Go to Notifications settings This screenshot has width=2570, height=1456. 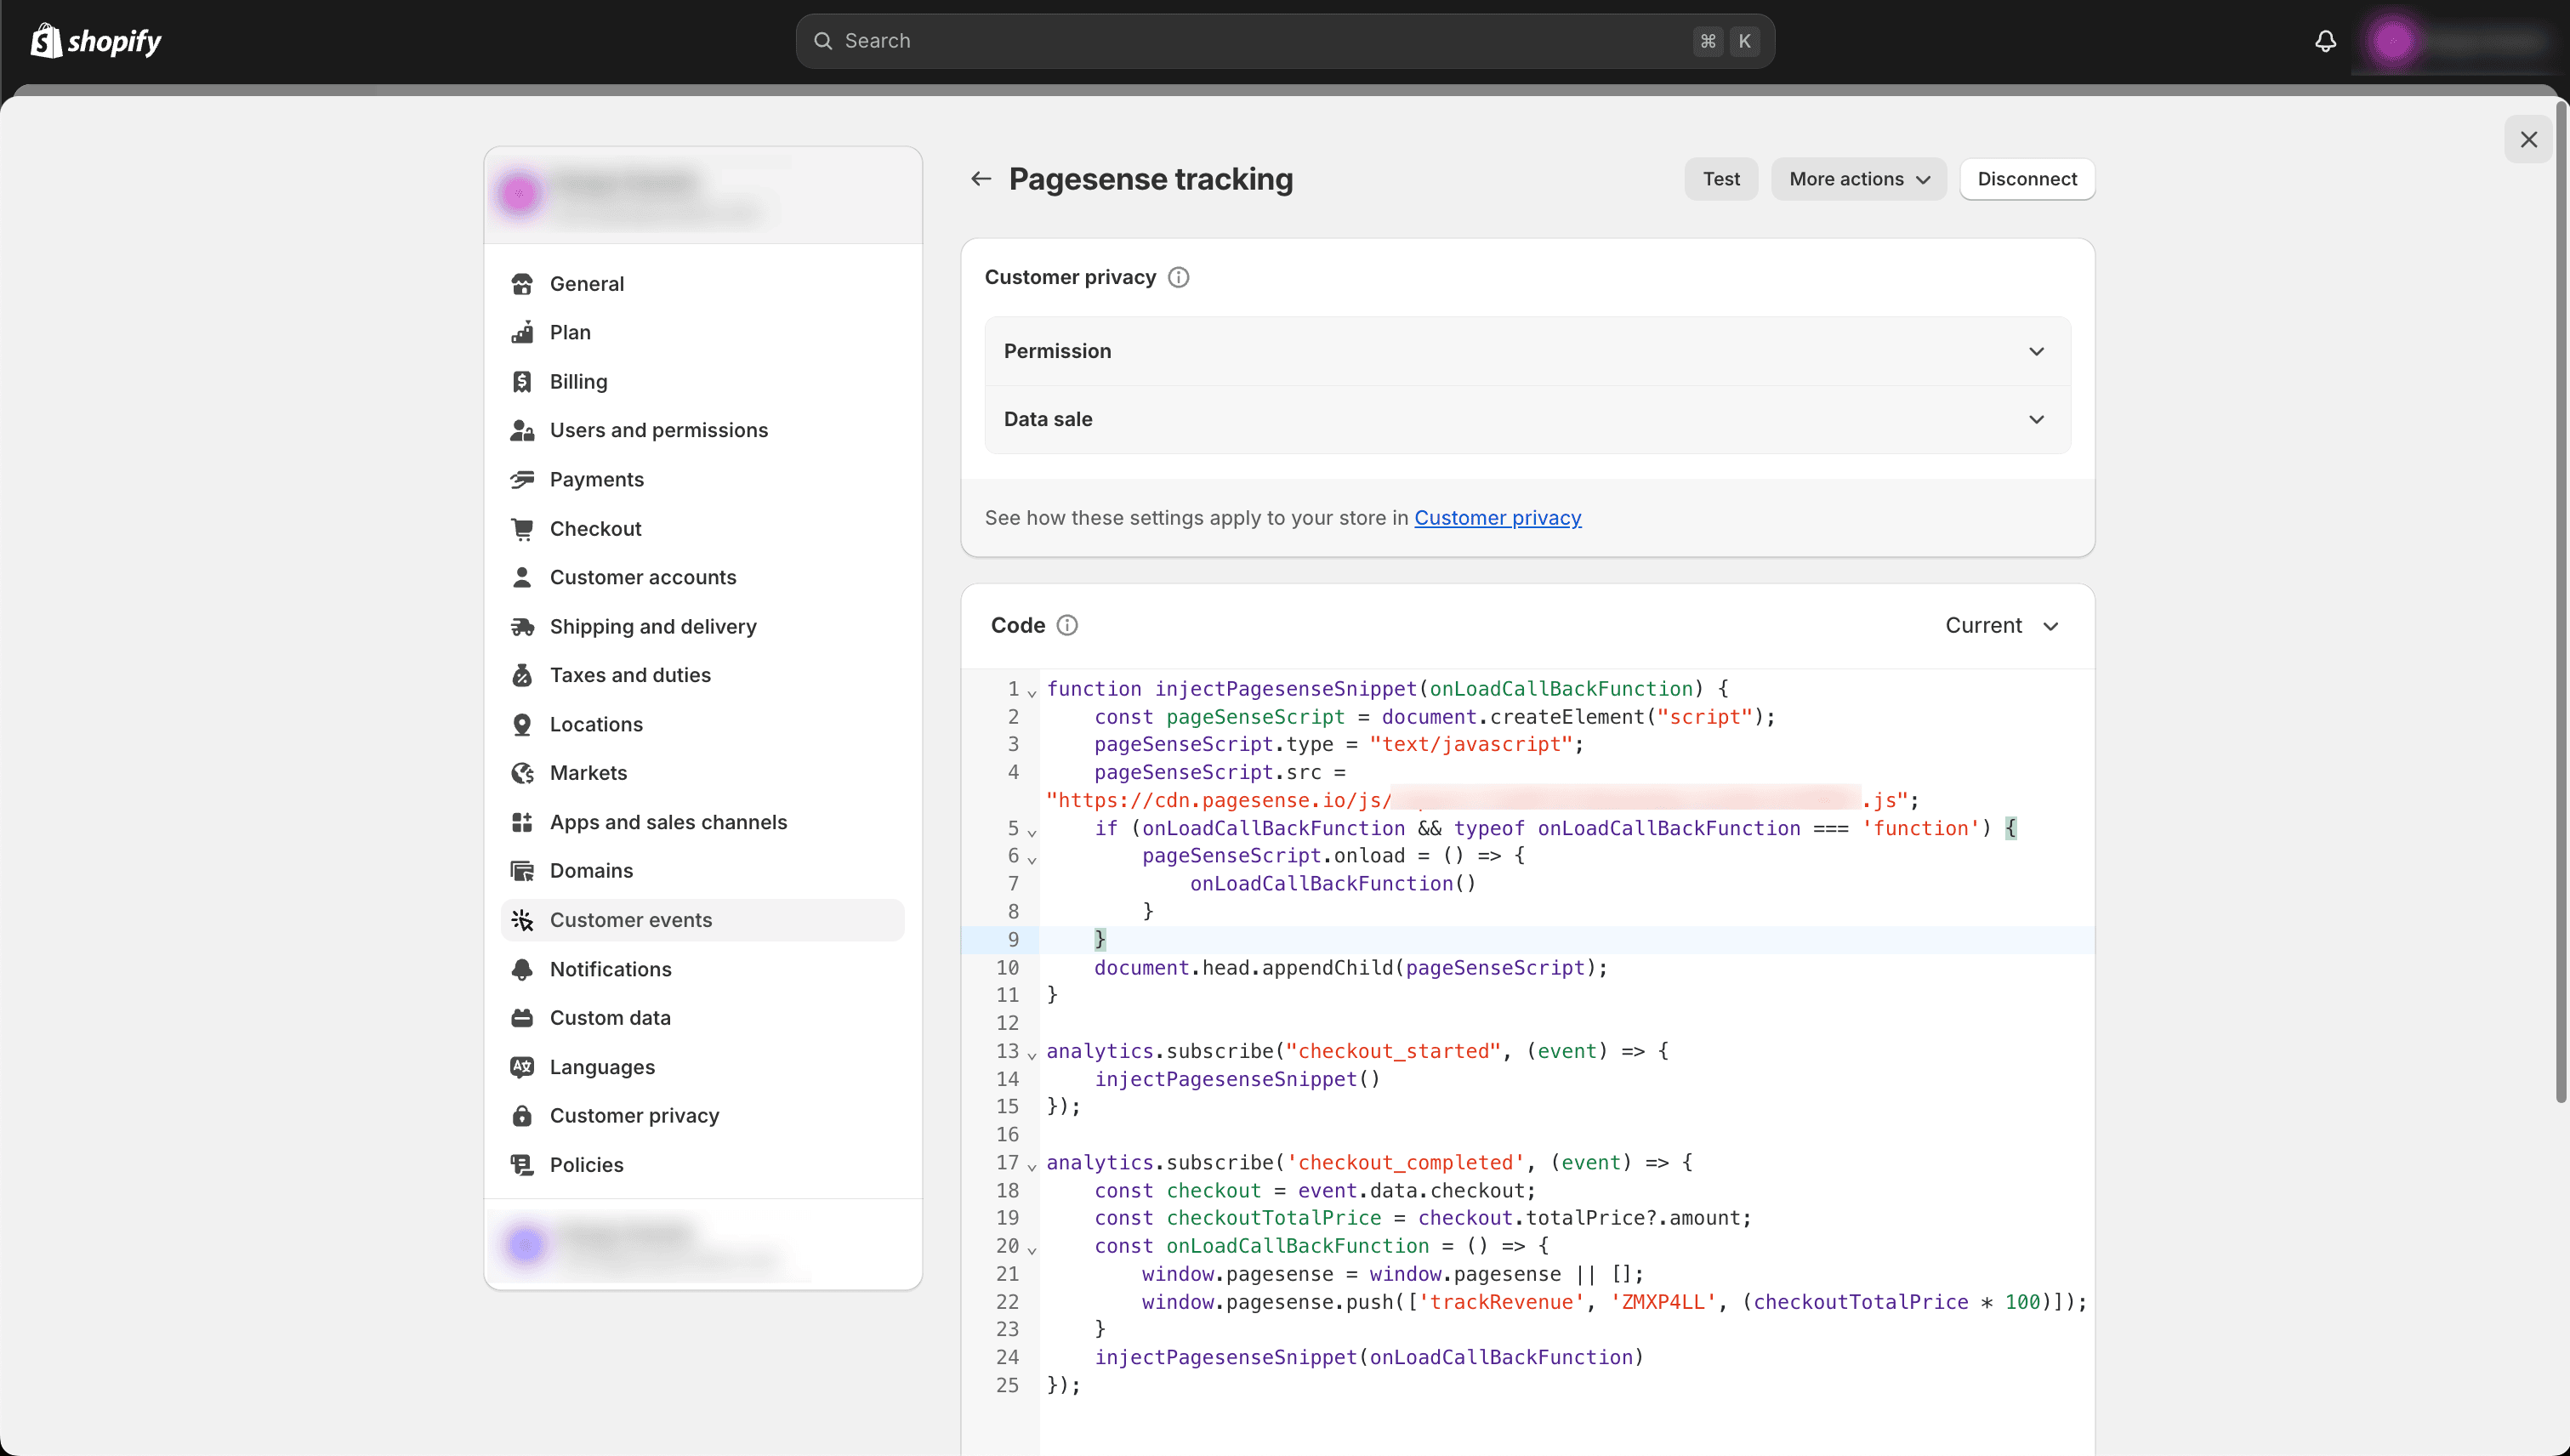pos(610,968)
